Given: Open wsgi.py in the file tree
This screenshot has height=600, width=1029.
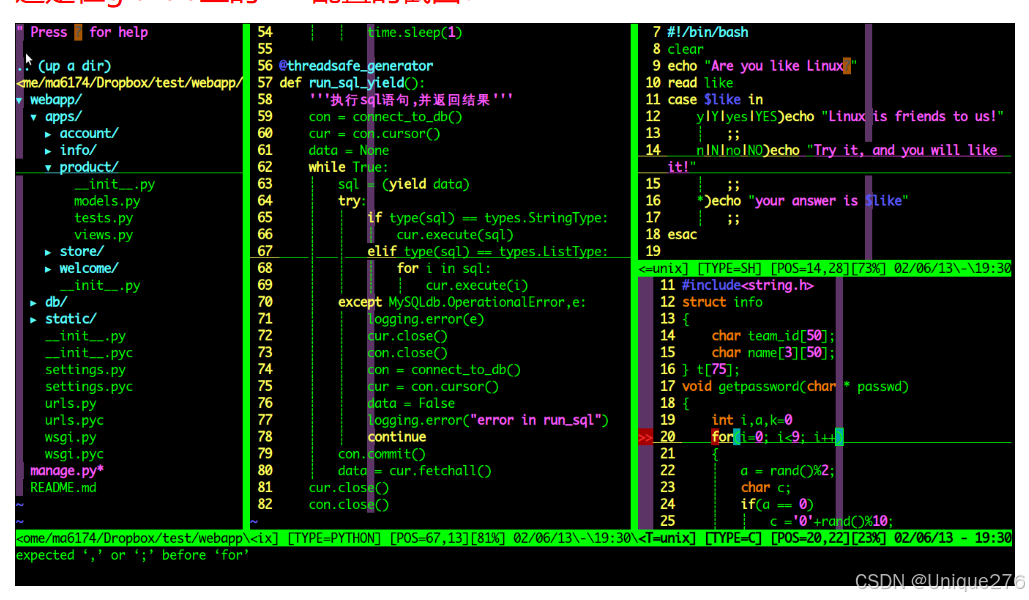Looking at the screenshot, I should click(x=70, y=437).
